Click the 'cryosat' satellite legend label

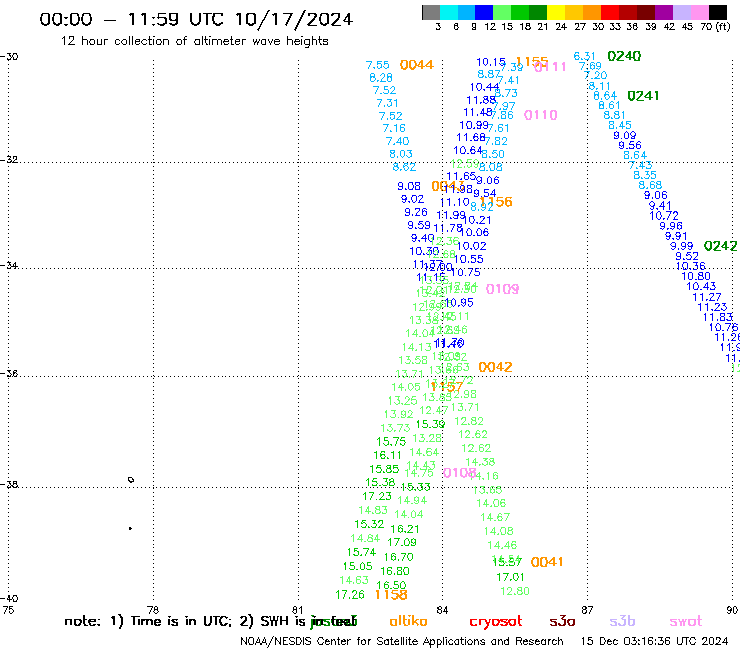click(496, 621)
